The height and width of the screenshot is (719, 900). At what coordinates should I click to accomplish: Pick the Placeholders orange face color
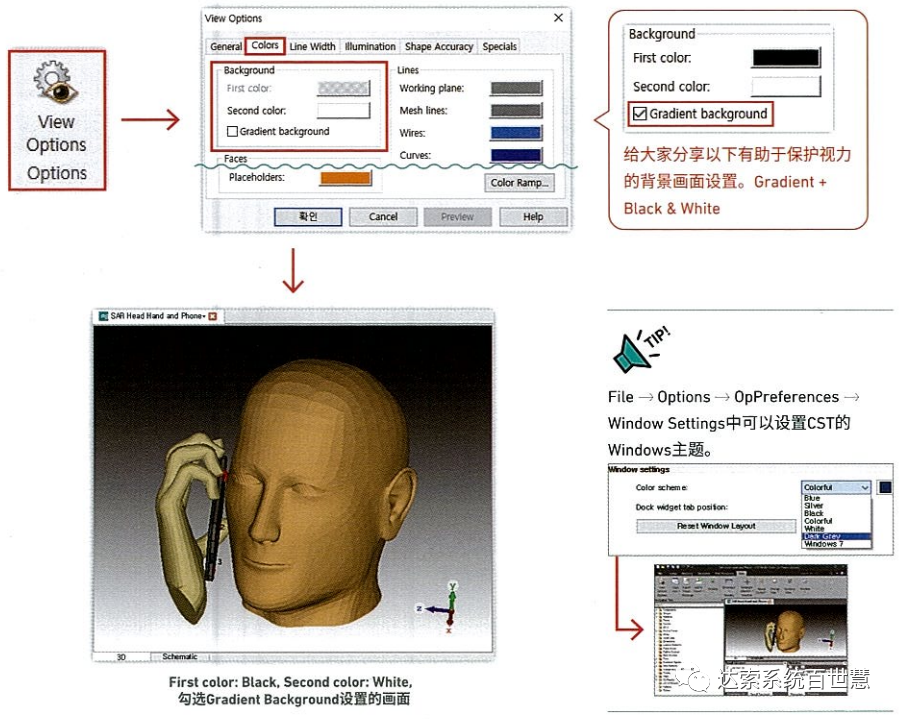coord(346,178)
